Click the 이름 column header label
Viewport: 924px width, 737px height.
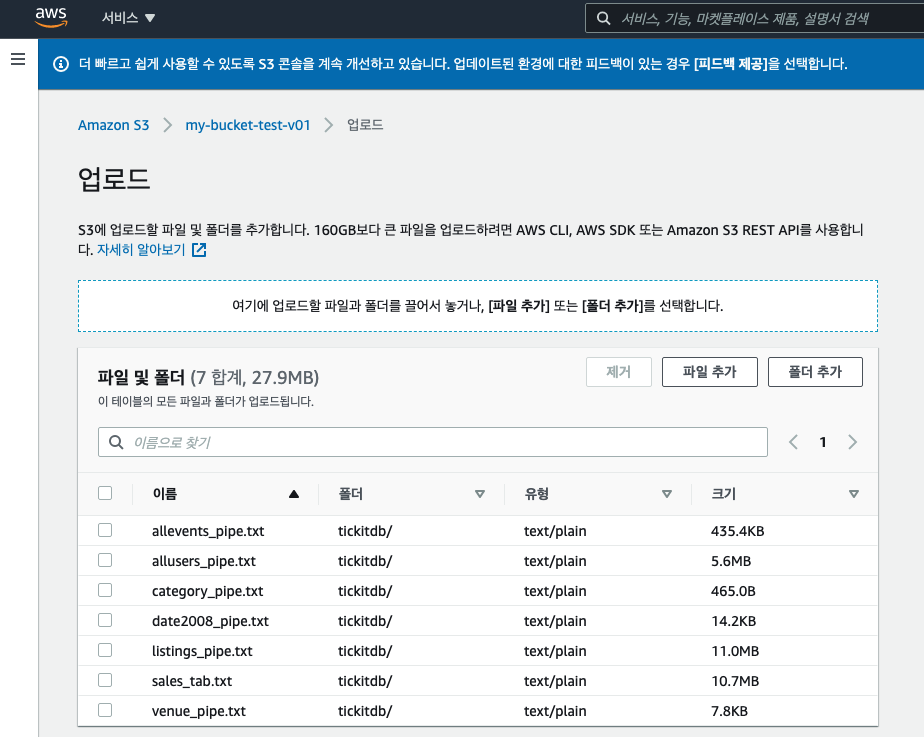coord(164,494)
